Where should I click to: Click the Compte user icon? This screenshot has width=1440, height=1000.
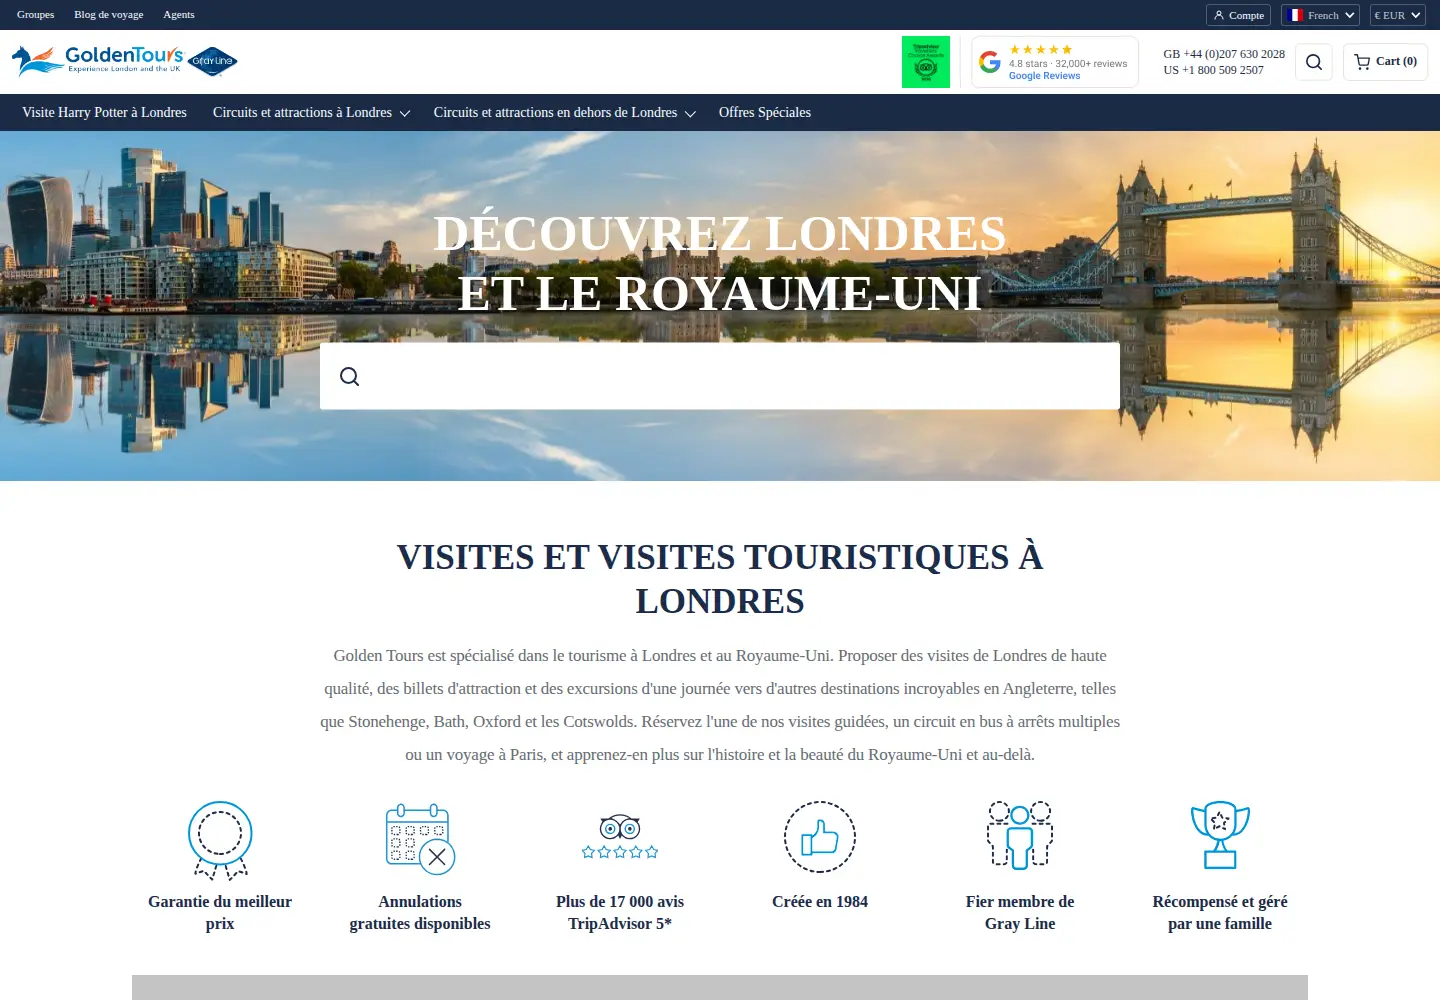pos(1219,15)
